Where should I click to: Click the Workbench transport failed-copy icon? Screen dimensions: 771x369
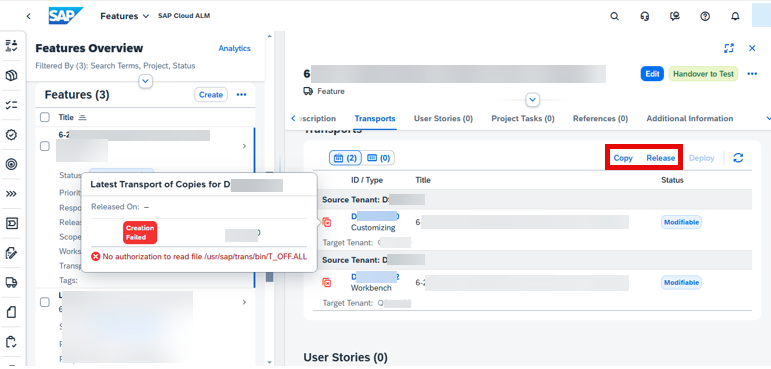pyautogui.click(x=326, y=282)
